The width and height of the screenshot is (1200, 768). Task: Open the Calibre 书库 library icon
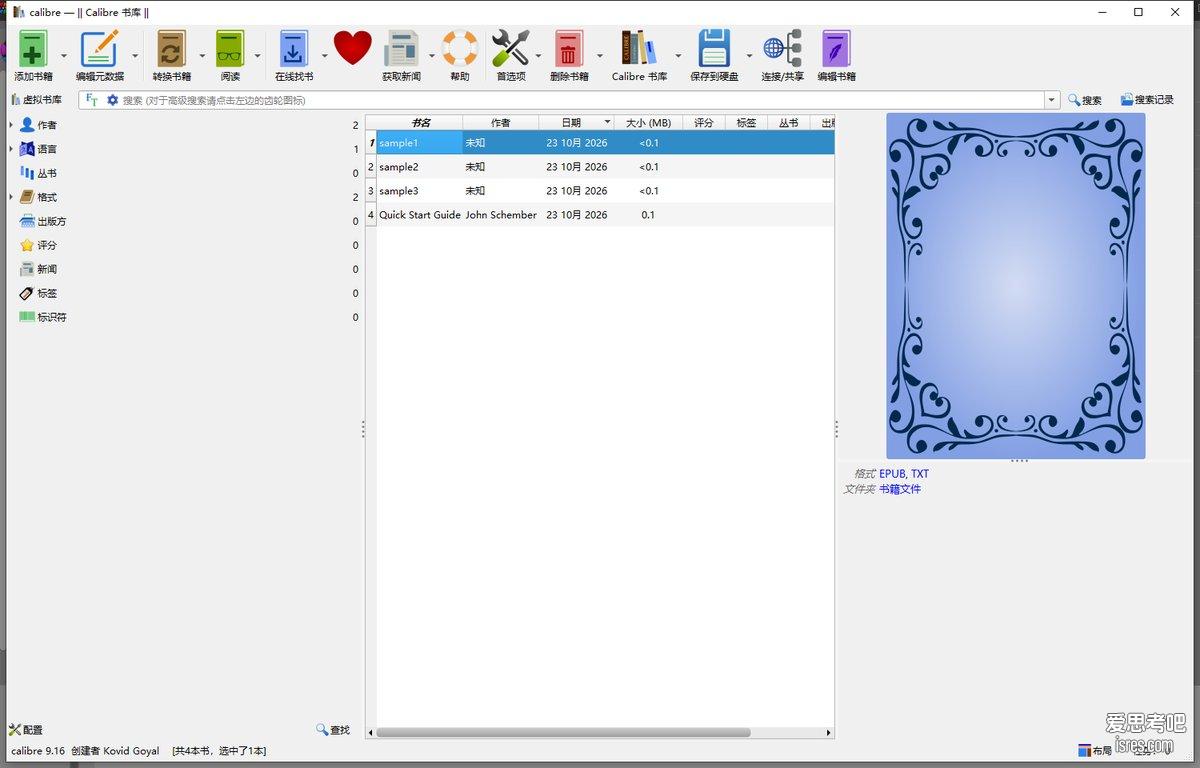(639, 49)
